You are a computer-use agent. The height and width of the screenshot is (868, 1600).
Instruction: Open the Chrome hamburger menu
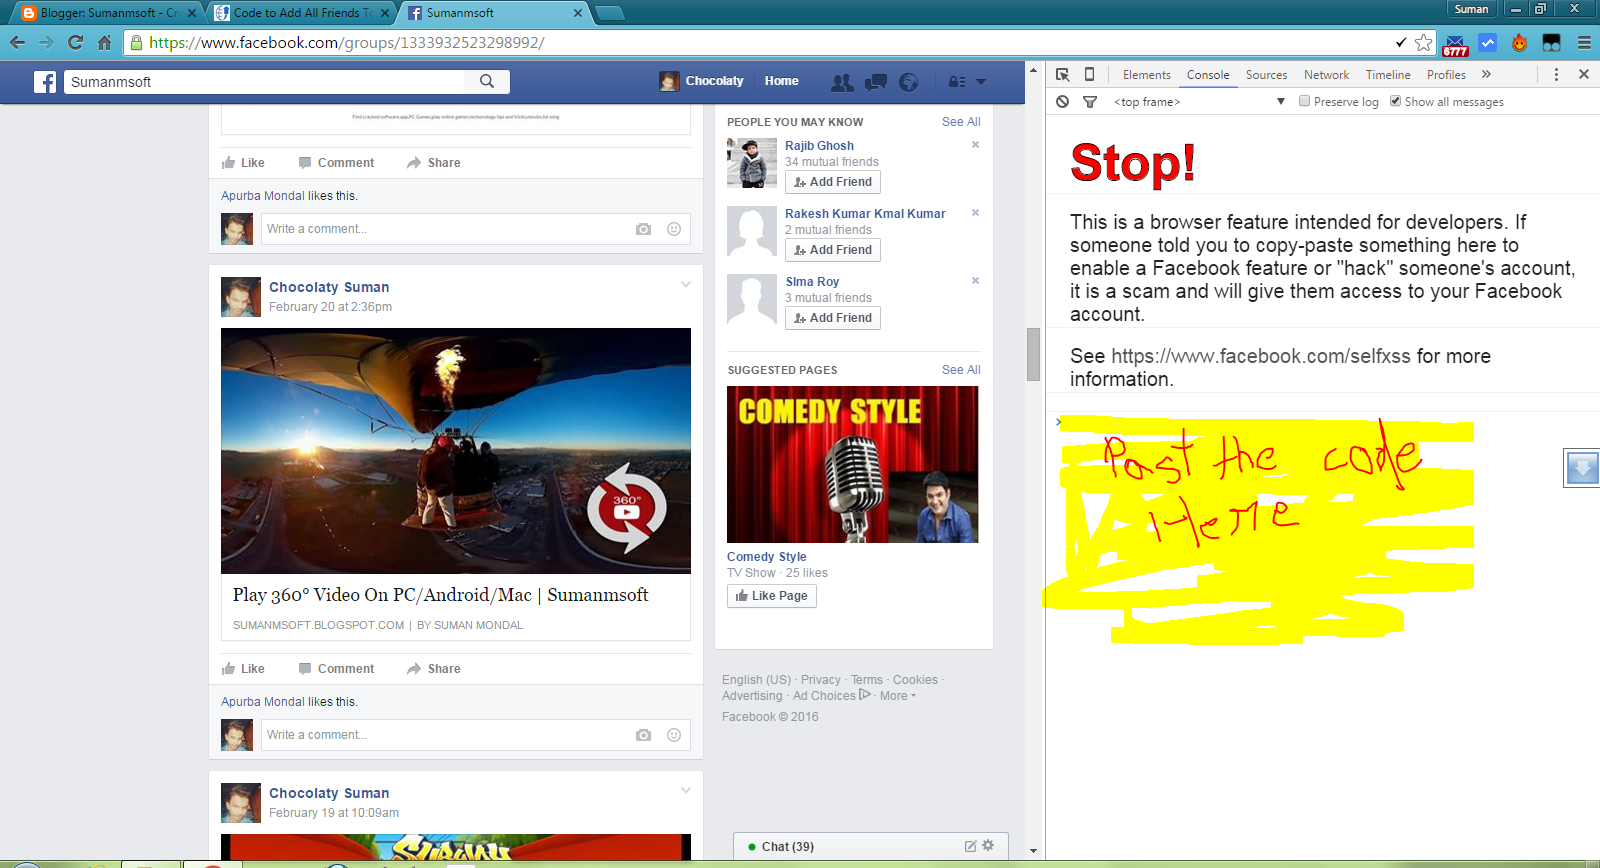tap(1584, 43)
